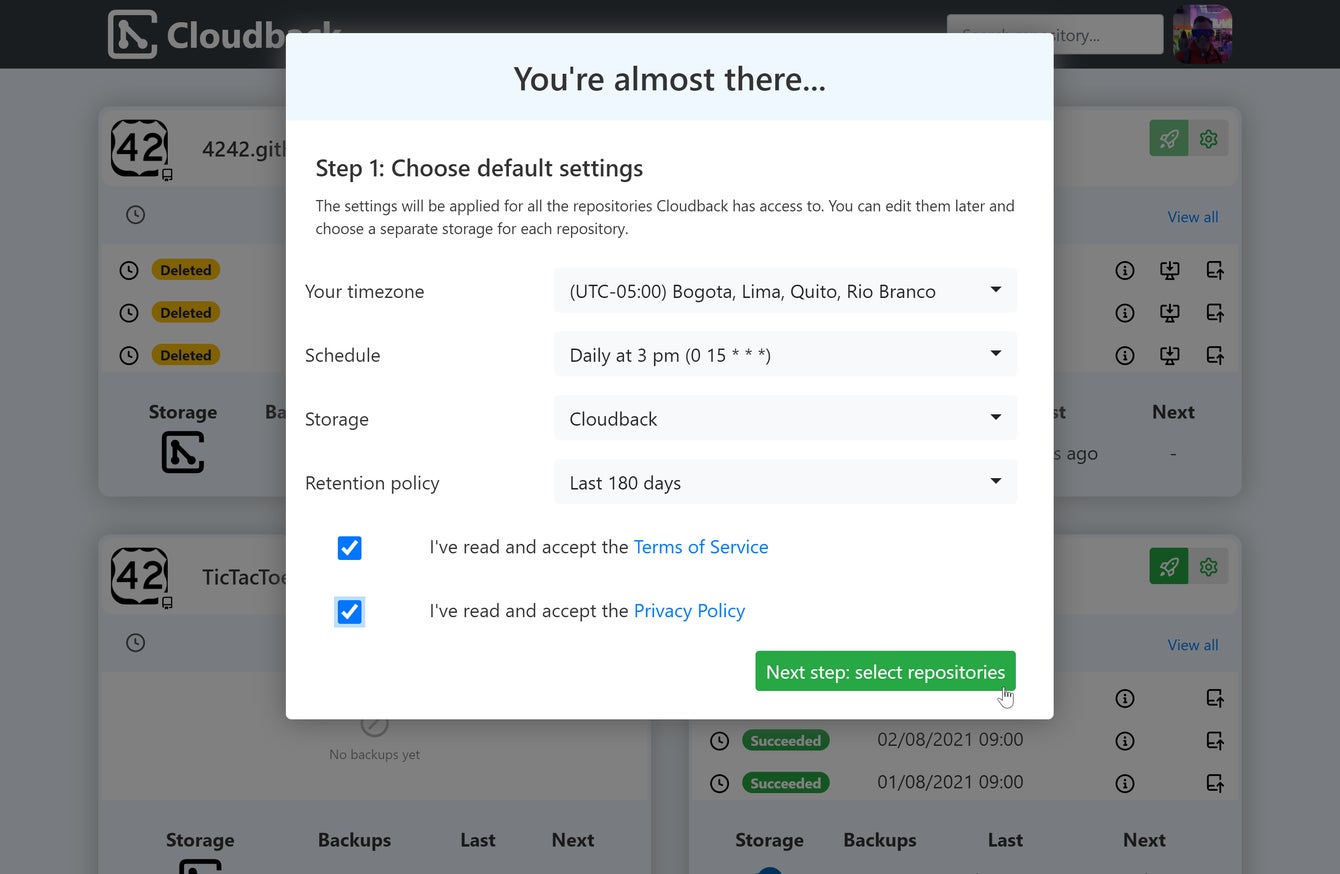Expand the Schedule dropdown
The height and width of the screenshot is (874, 1340).
[x=785, y=355]
